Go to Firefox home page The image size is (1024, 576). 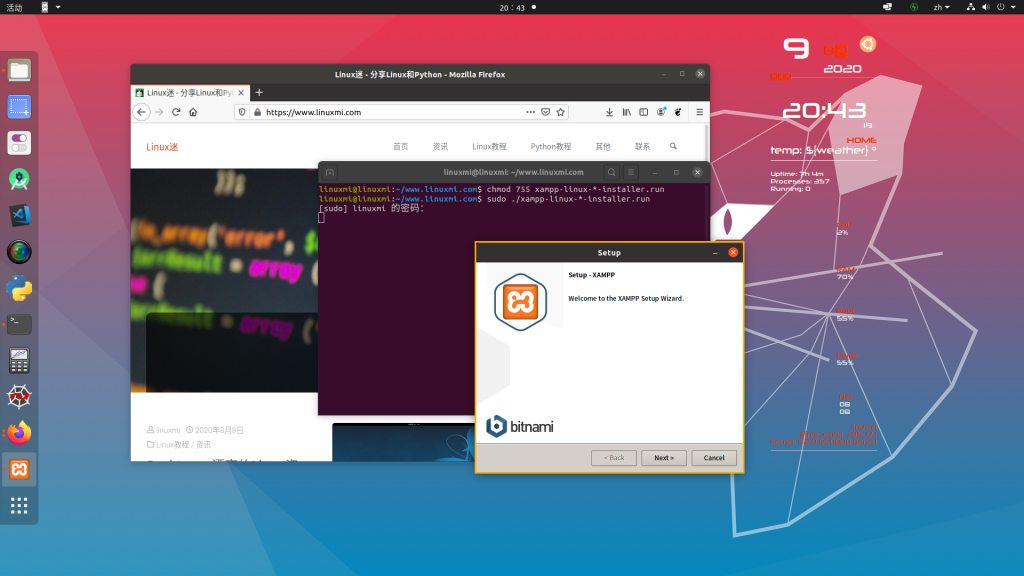pos(193,112)
